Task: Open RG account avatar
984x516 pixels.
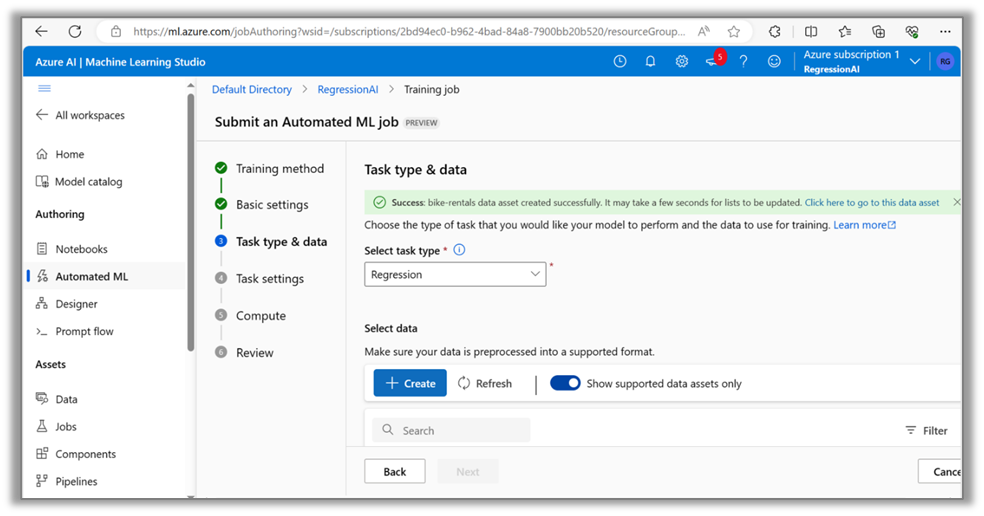Action: [944, 62]
